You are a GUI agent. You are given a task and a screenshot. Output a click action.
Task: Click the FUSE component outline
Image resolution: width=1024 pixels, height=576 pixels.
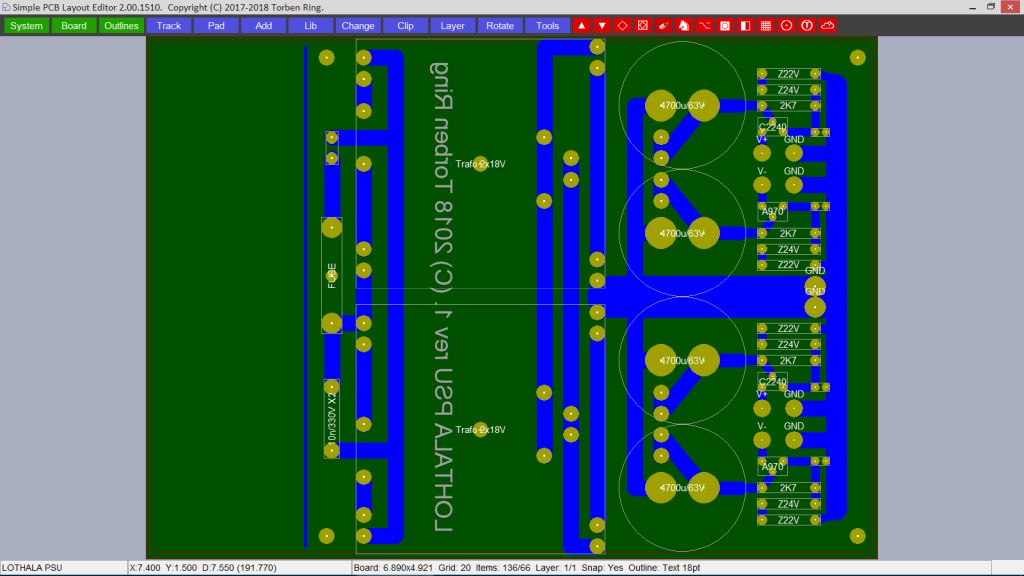(x=331, y=275)
